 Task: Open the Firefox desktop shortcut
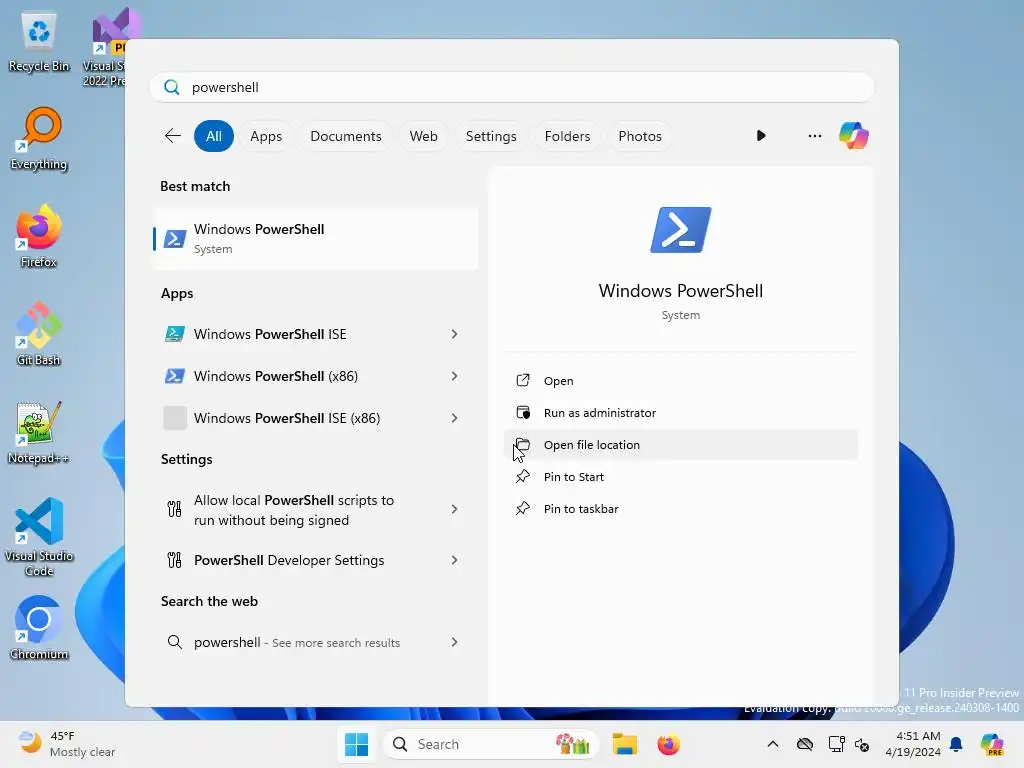39,236
